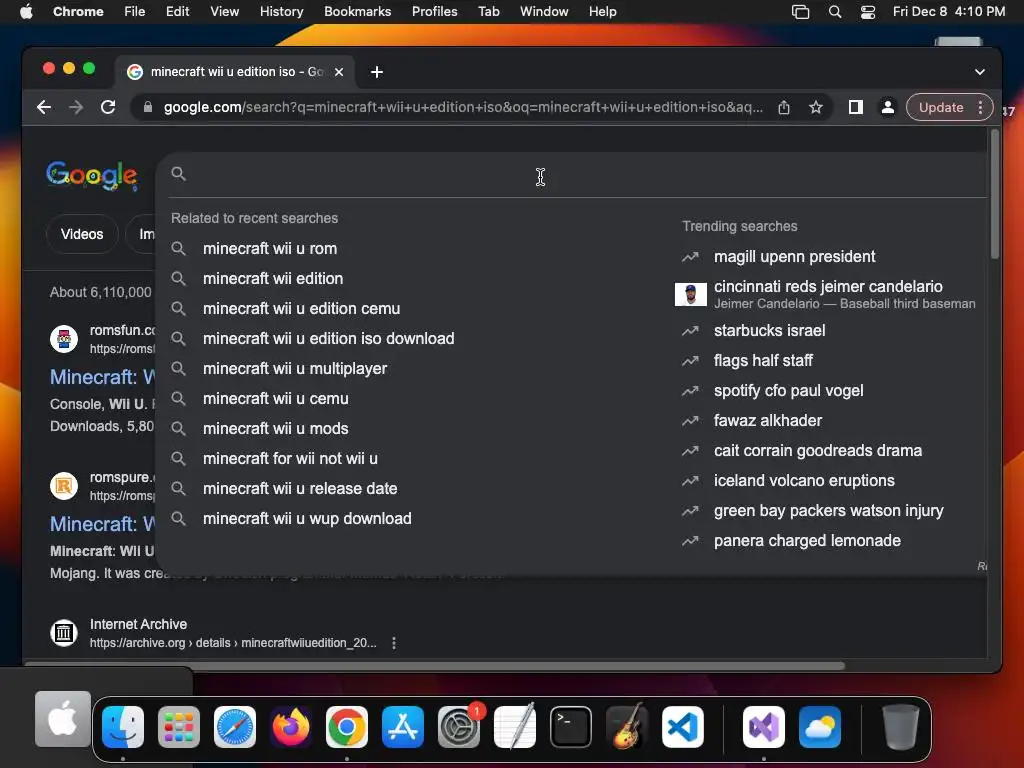Screen dimensions: 1024x768
Task: Open the Chrome side panel icon
Action: pos(856,107)
